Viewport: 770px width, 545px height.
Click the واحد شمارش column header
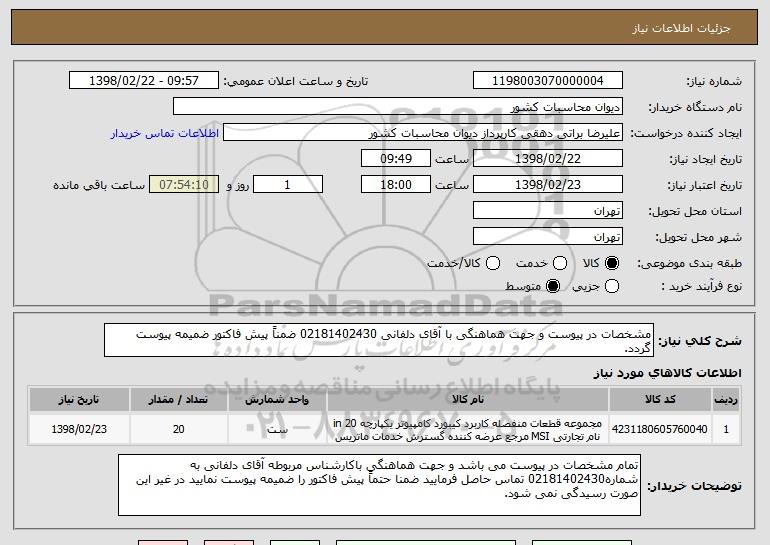(277, 400)
